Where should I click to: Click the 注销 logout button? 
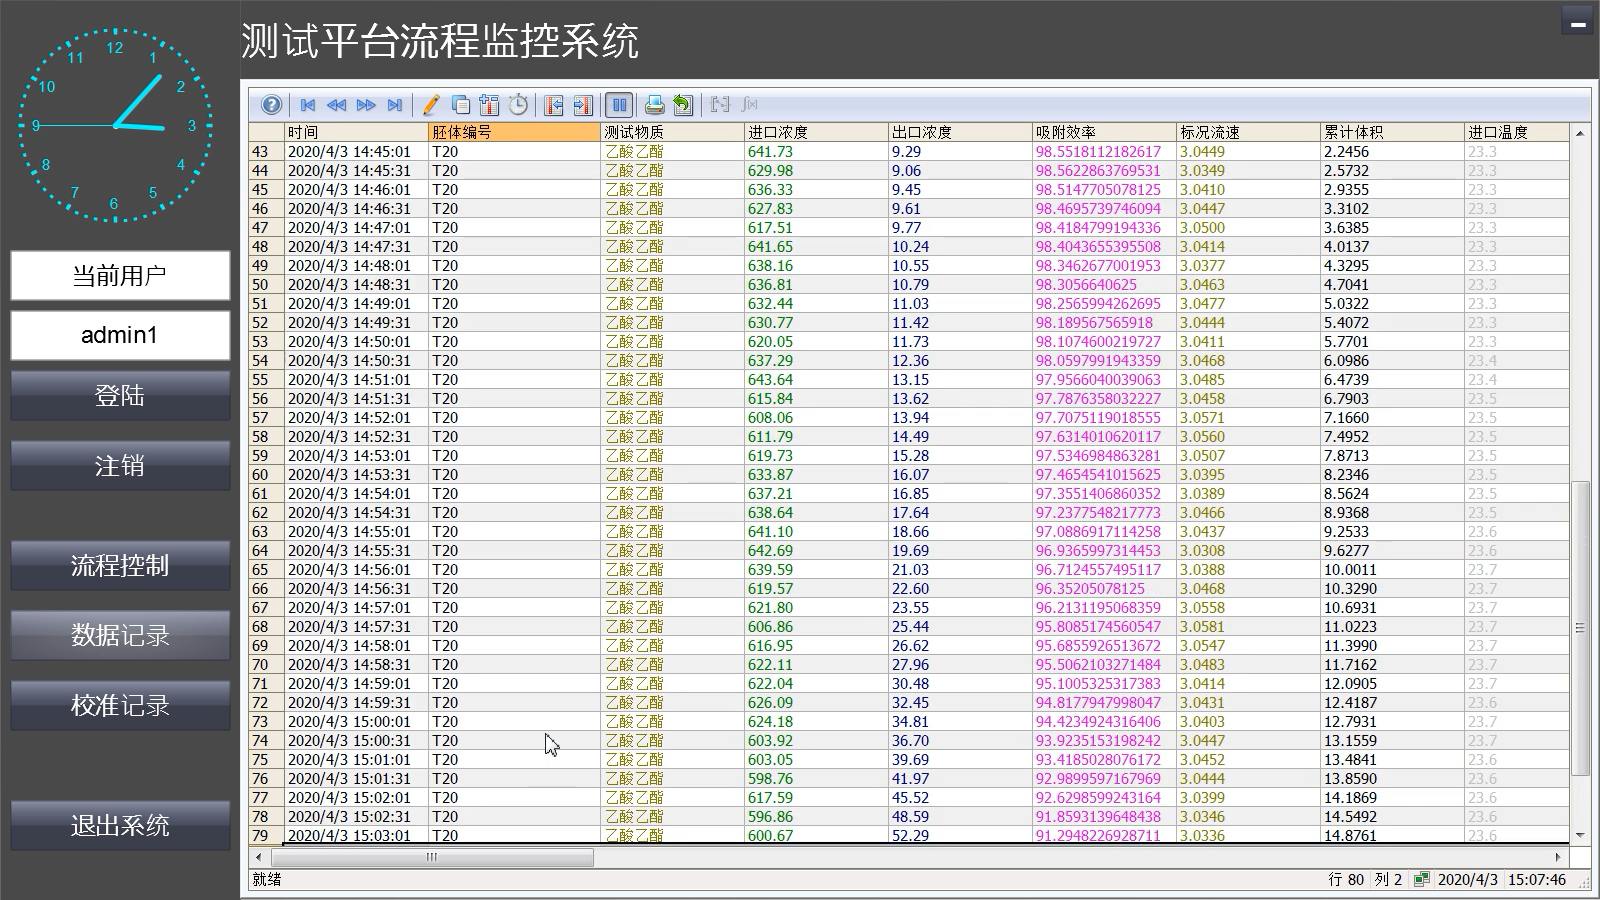point(120,466)
